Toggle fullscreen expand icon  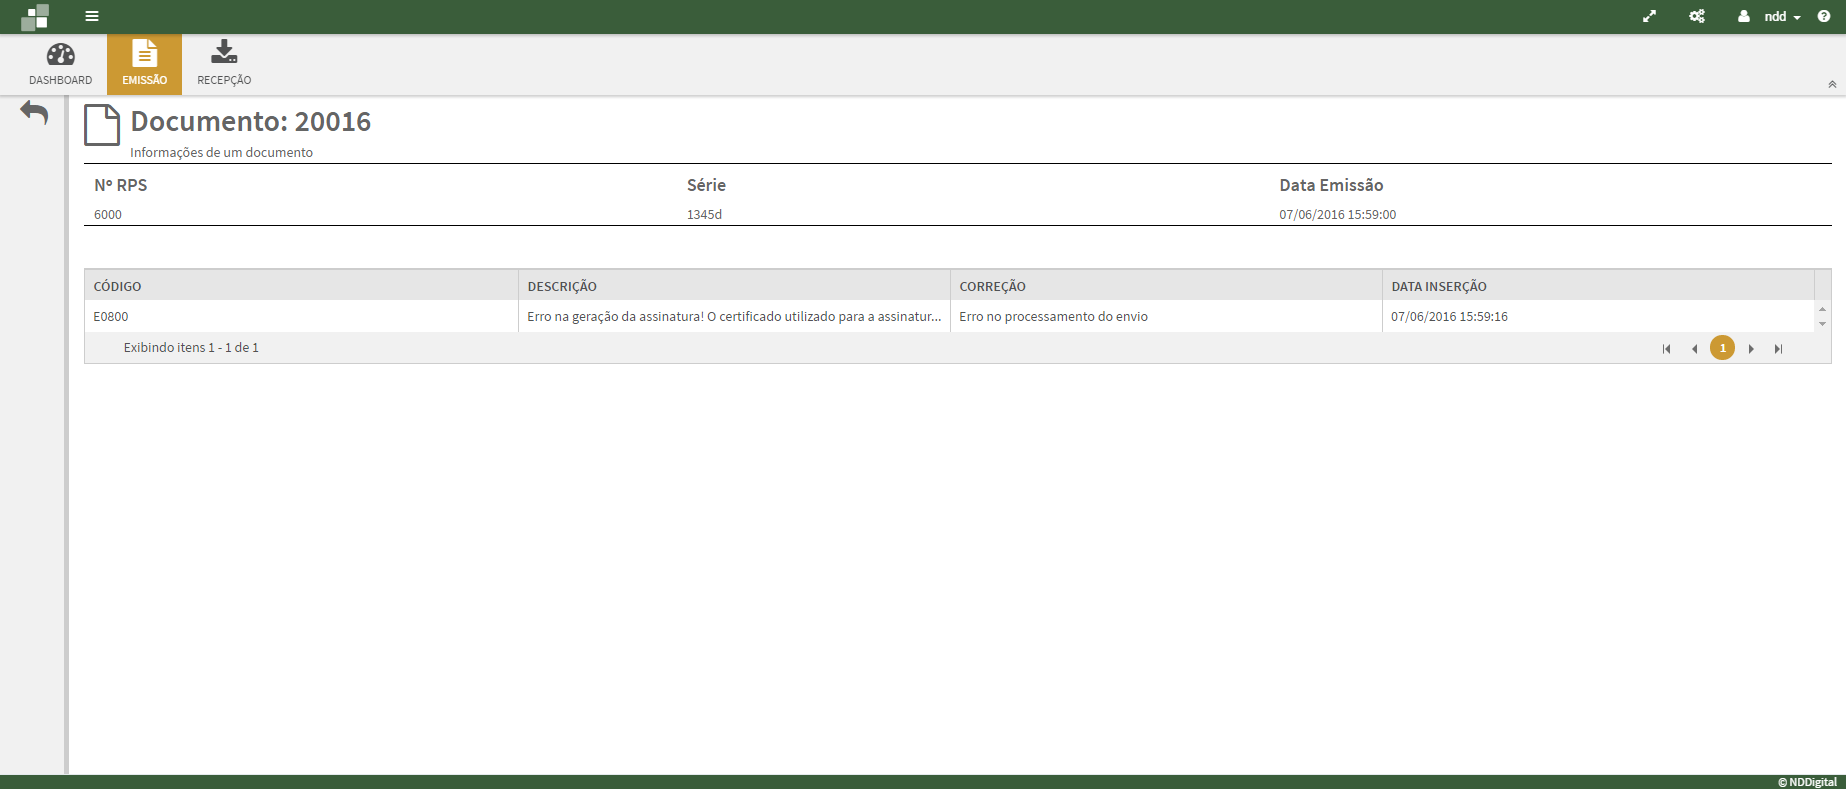click(1649, 16)
